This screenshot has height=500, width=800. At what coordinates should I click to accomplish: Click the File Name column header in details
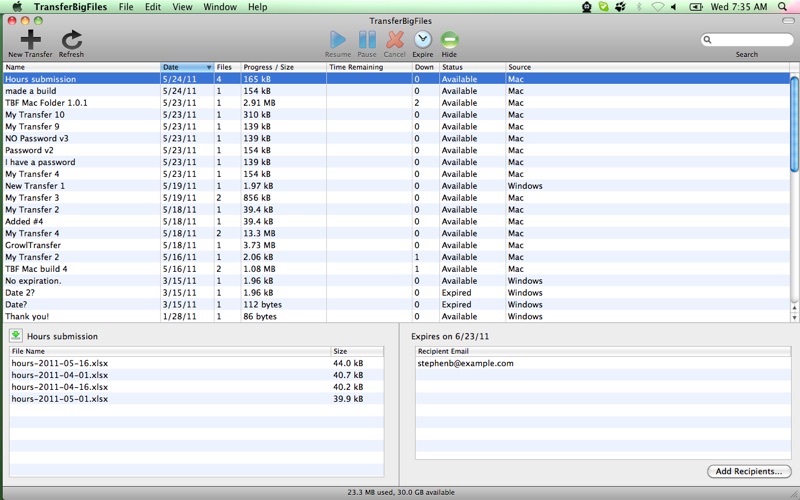click(170, 351)
